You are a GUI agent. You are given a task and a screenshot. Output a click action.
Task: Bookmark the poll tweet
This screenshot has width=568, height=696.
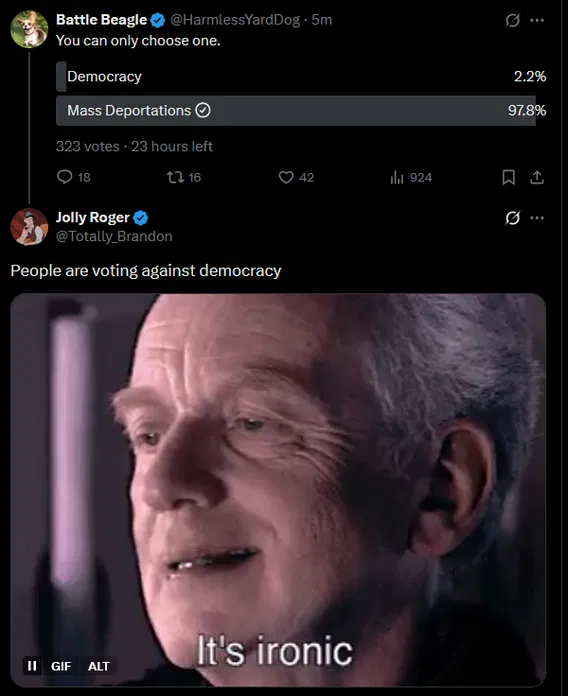point(509,177)
